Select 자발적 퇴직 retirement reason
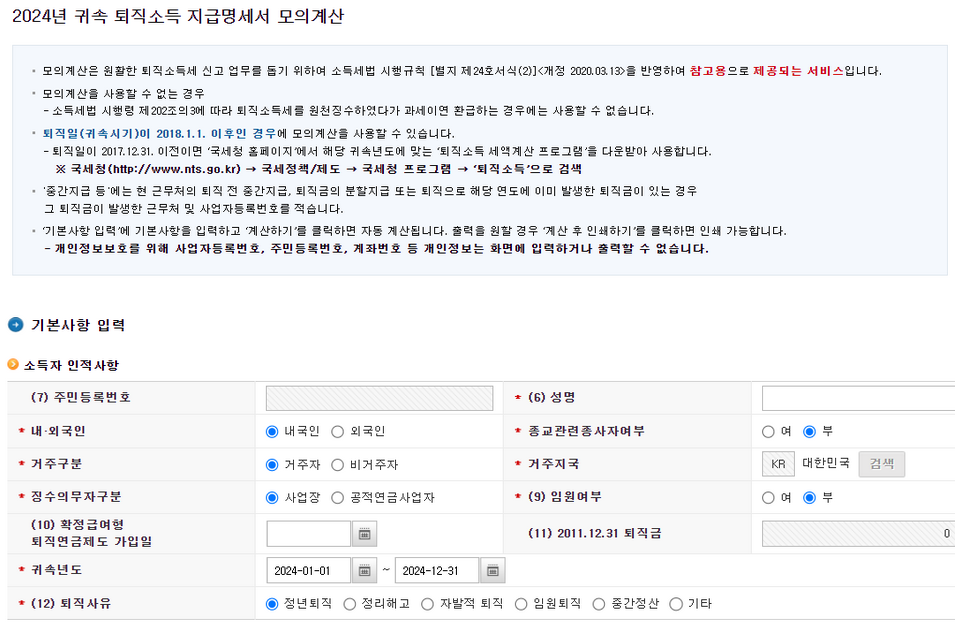This screenshot has width=957, height=625. [425, 603]
